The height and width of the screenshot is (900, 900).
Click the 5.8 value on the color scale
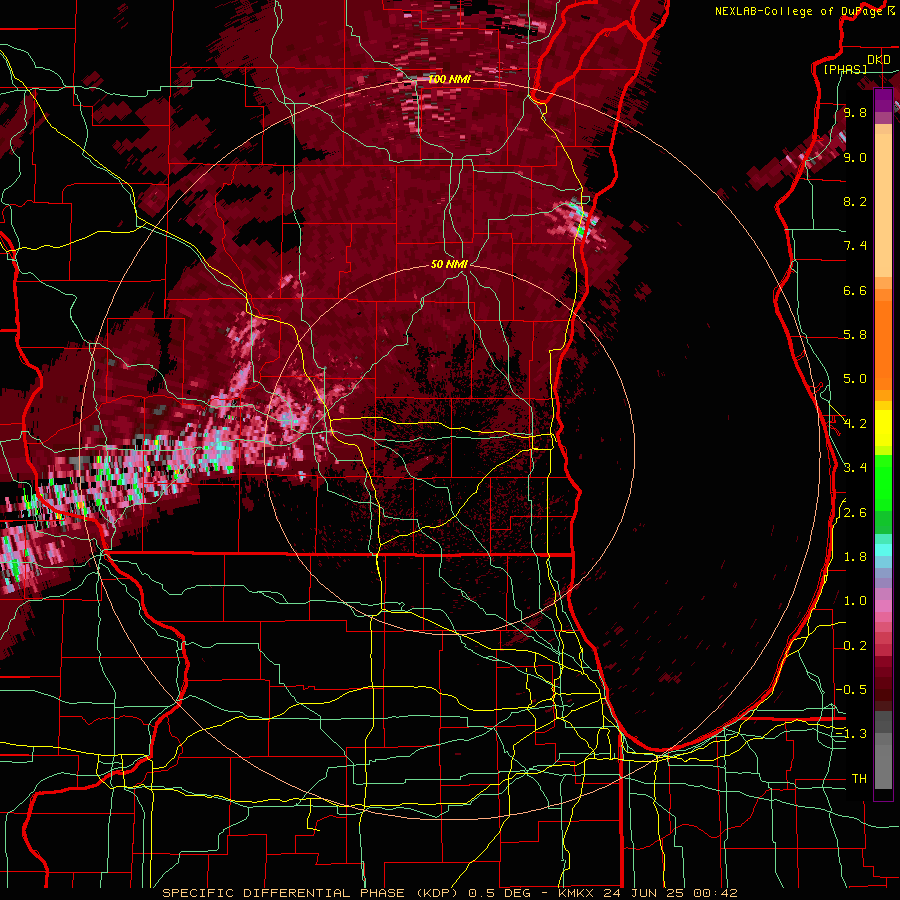(855, 335)
